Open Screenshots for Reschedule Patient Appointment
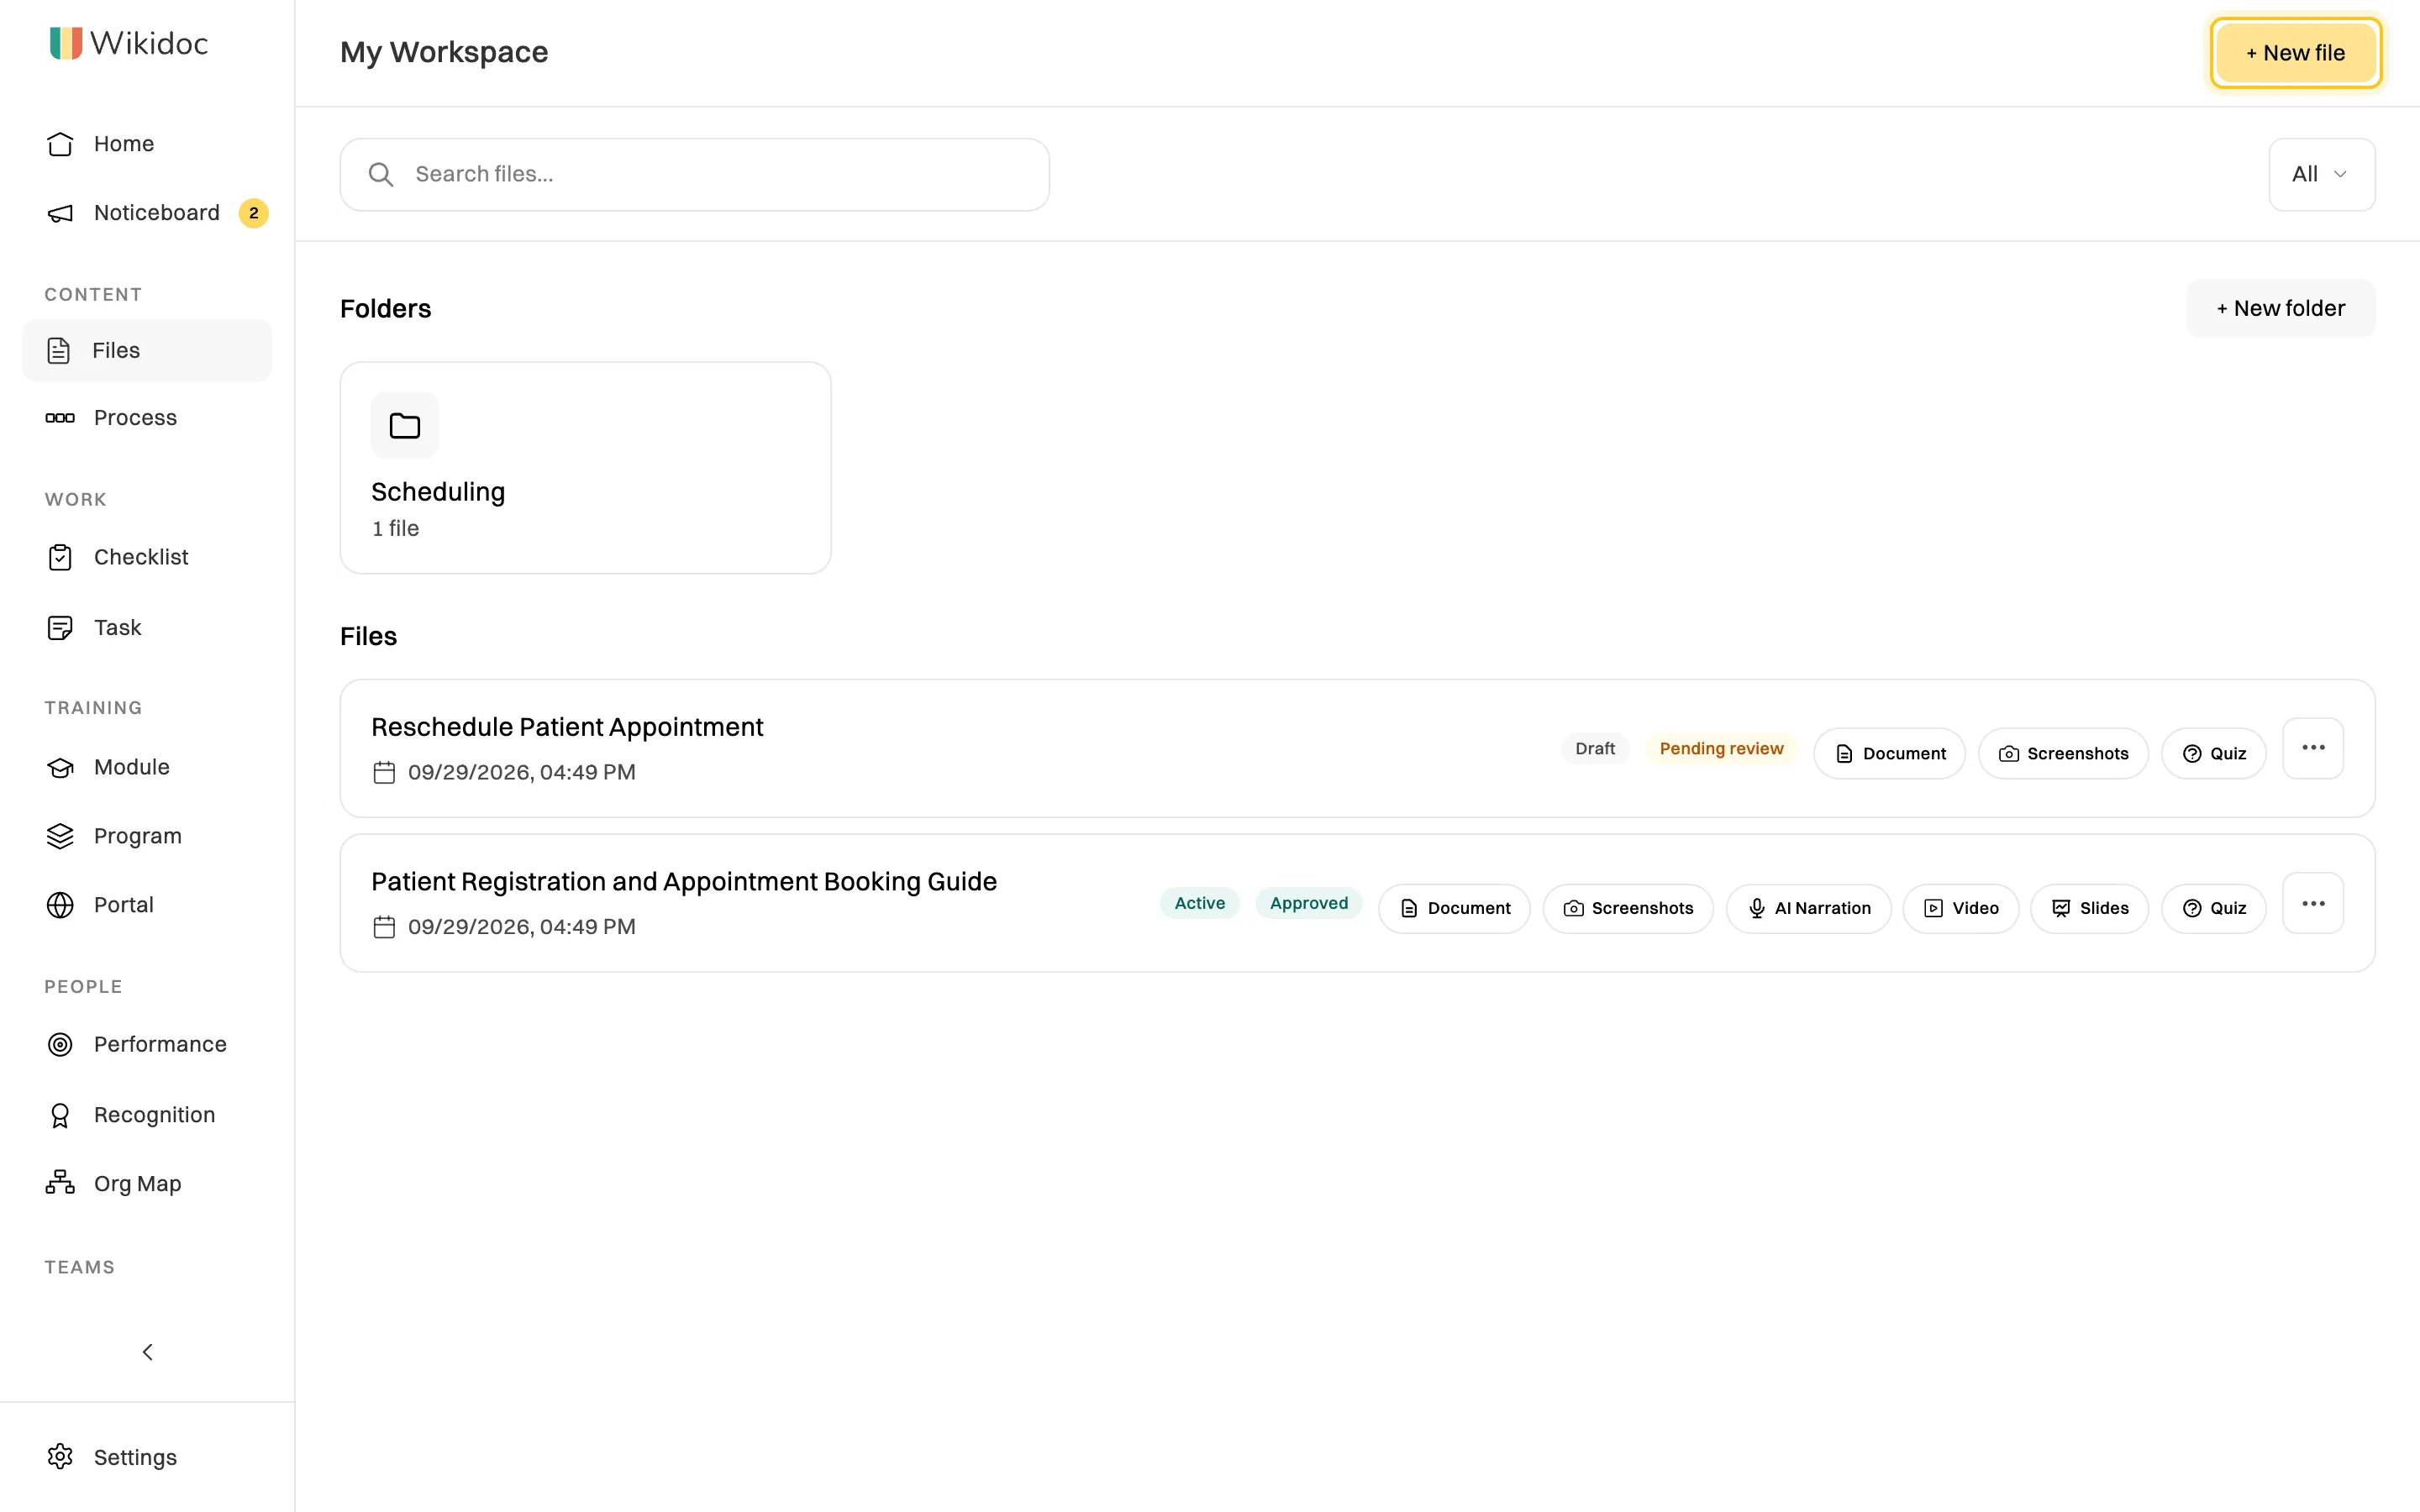2420x1512 pixels. (x=2063, y=754)
